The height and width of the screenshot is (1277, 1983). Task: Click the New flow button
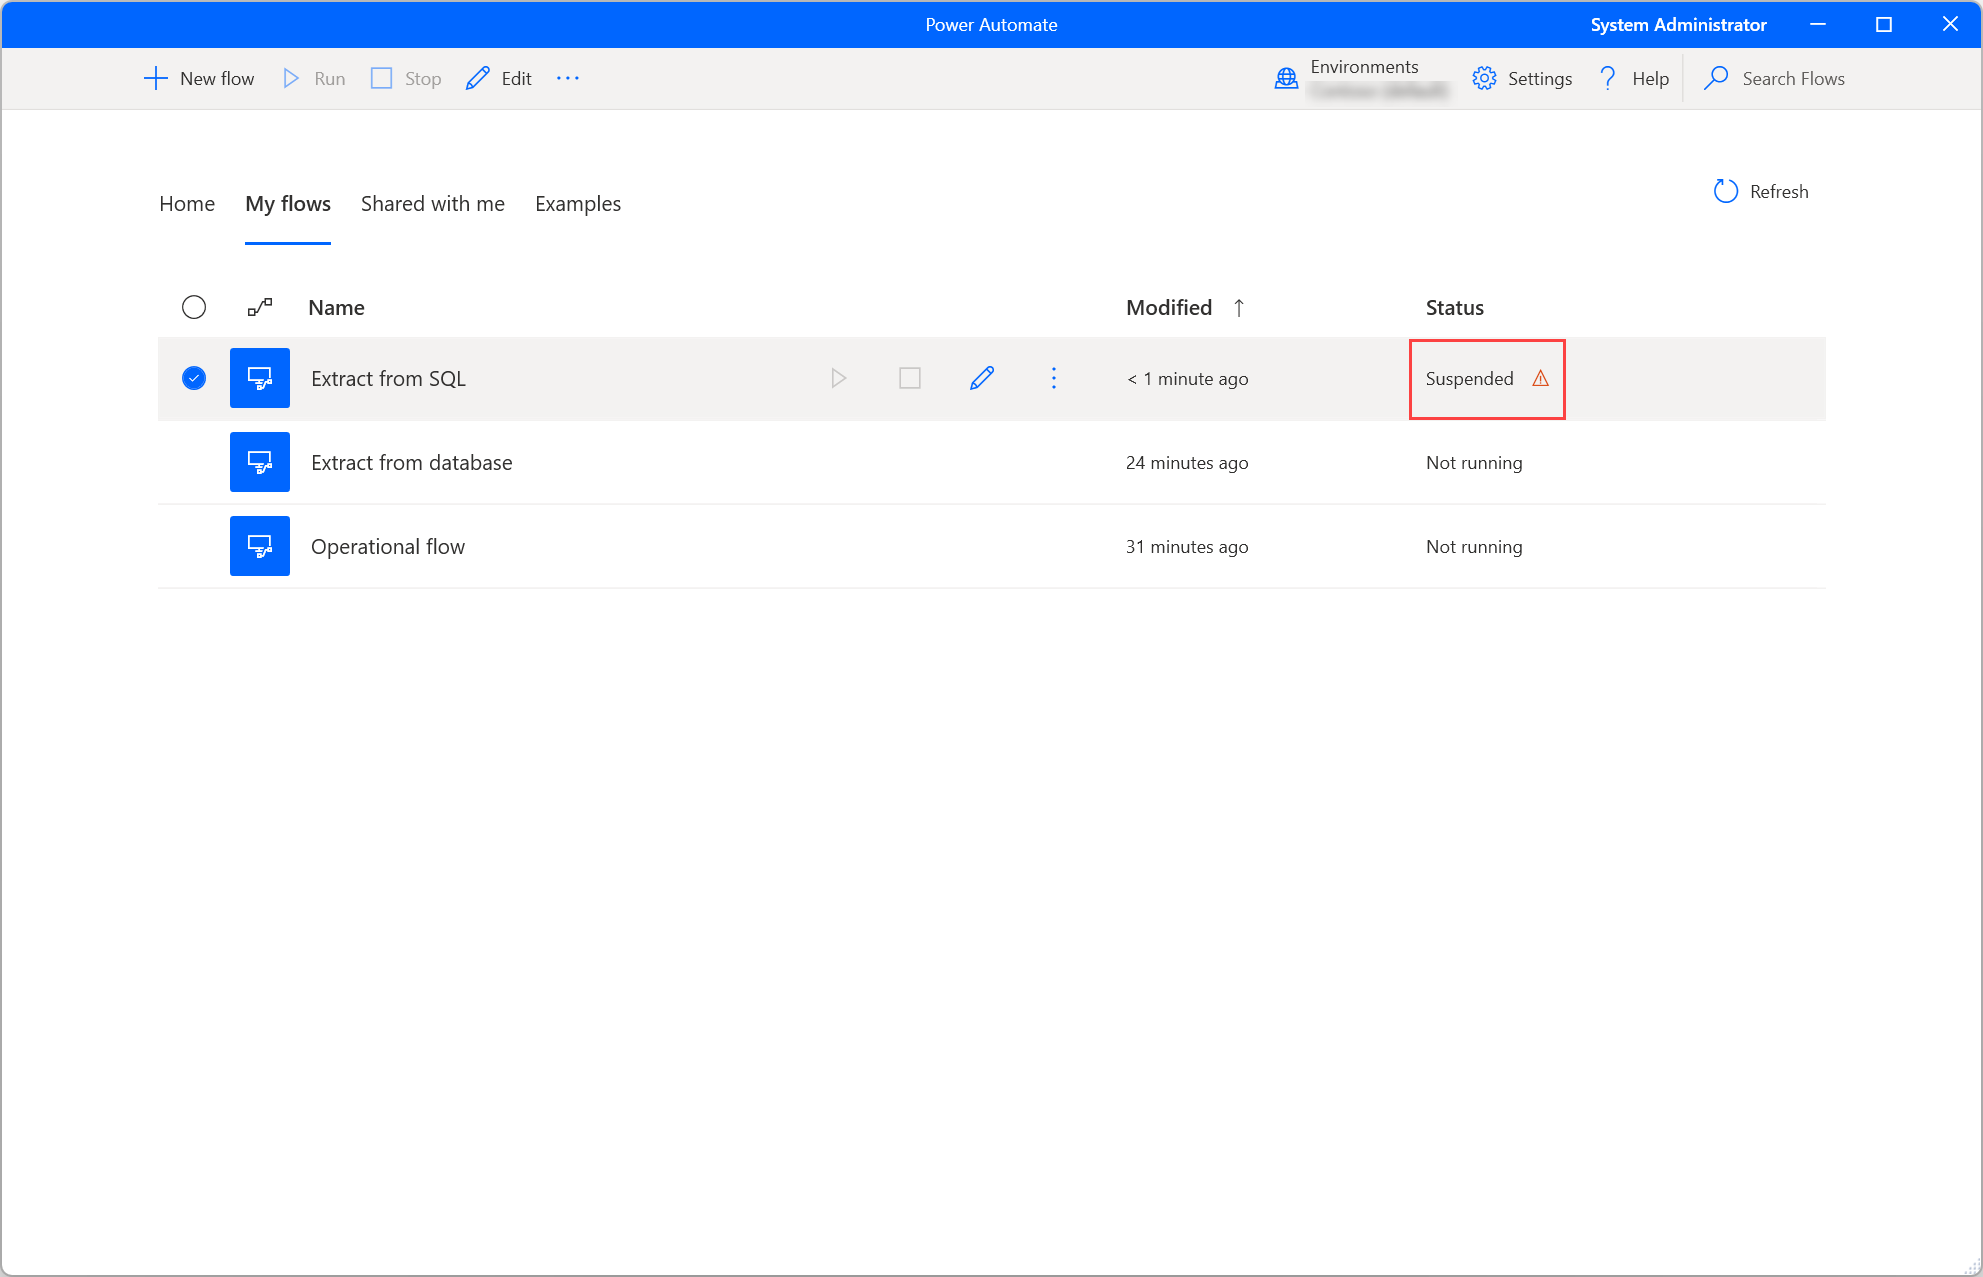pyautogui.click(x=198, y=78)
